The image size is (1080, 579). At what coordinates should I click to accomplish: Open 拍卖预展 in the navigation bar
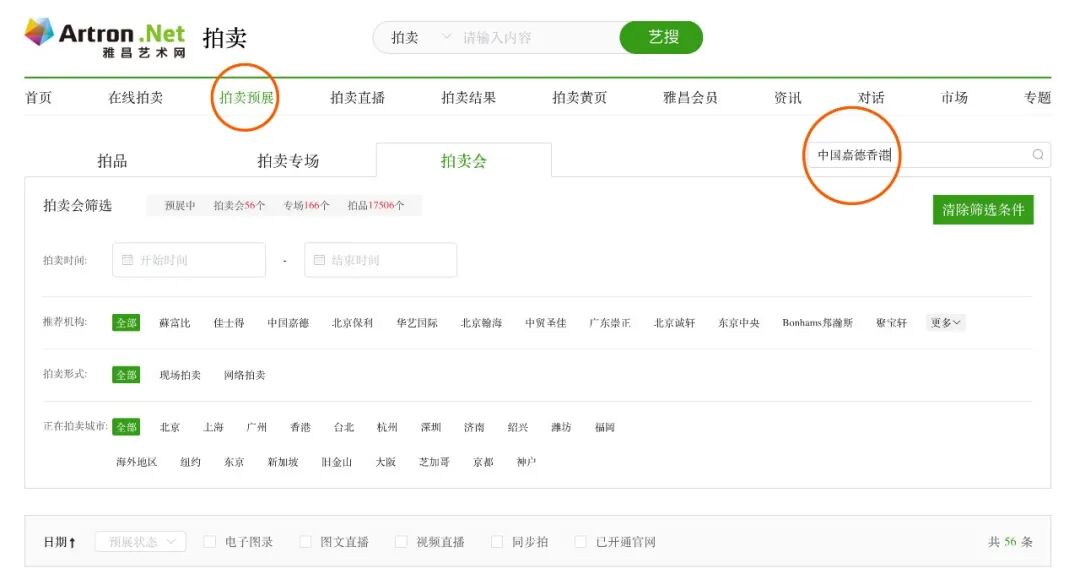click(246, 98)
